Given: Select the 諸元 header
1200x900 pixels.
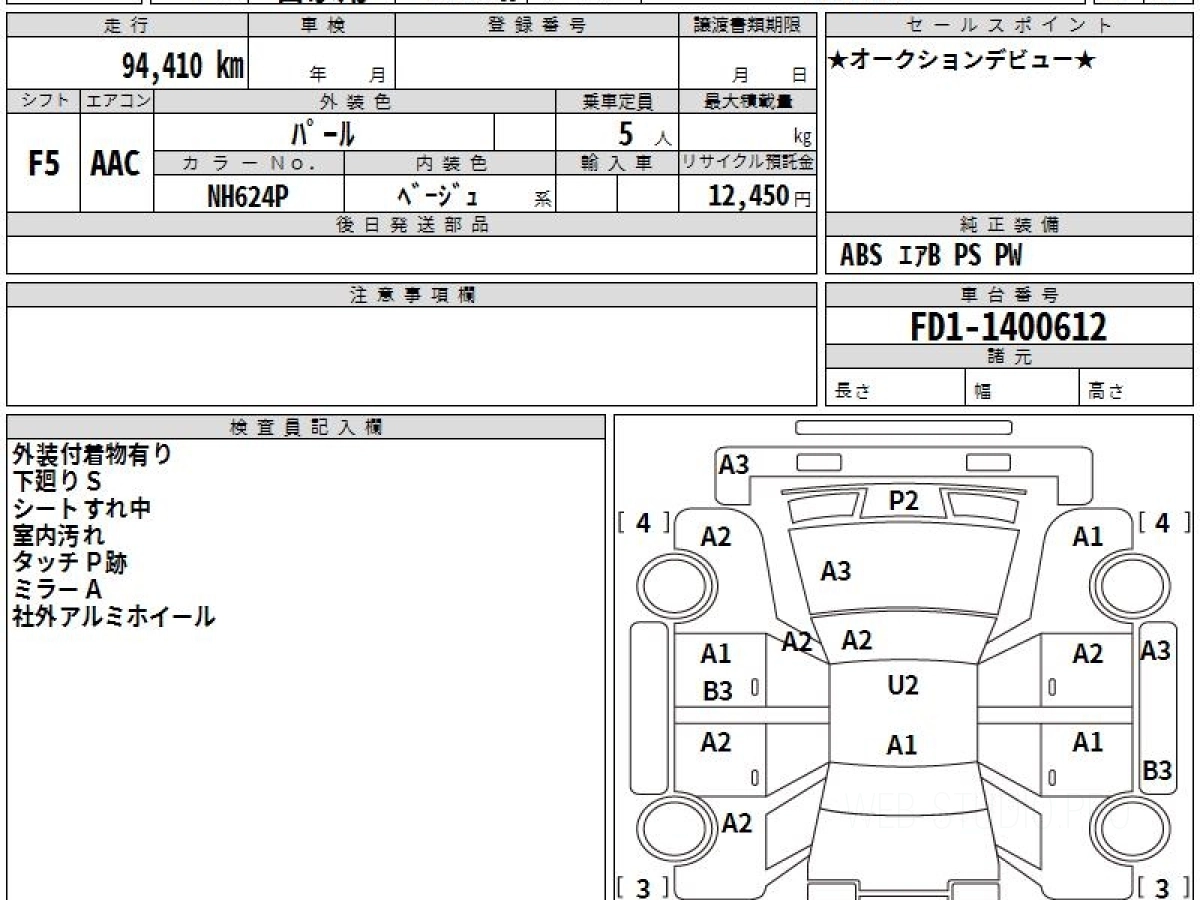Looking at the screenshot, I should (x=1010, y=357).
